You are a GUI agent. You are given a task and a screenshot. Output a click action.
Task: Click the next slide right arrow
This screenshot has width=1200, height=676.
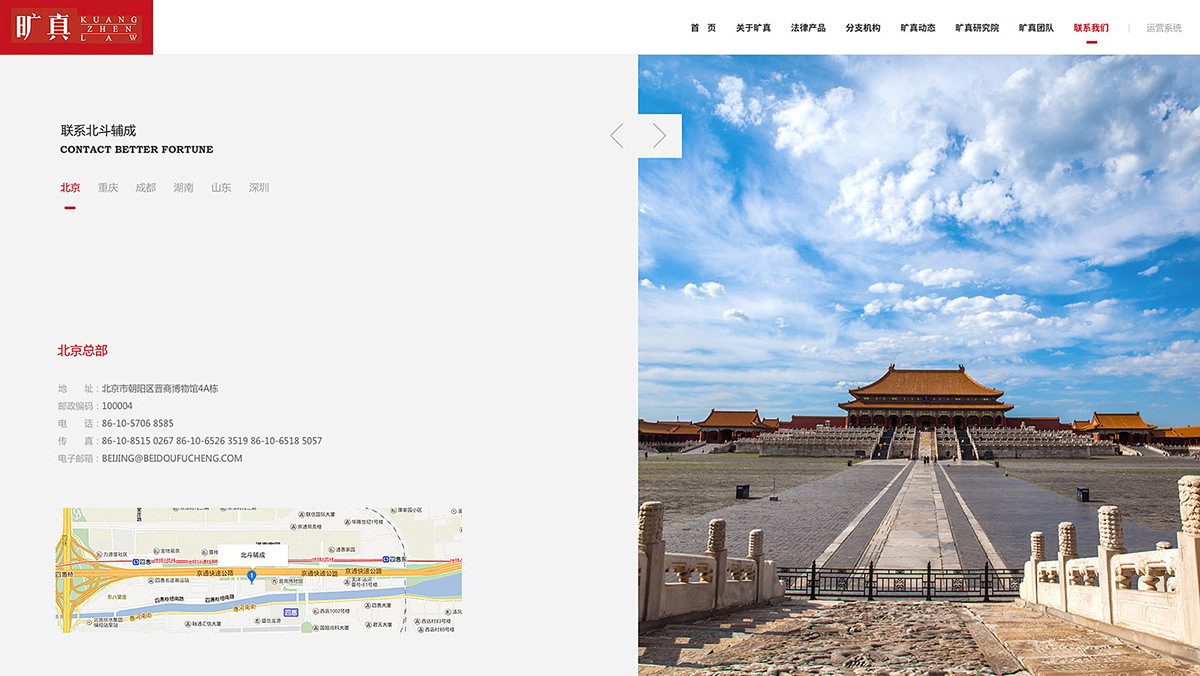point(659,136)
